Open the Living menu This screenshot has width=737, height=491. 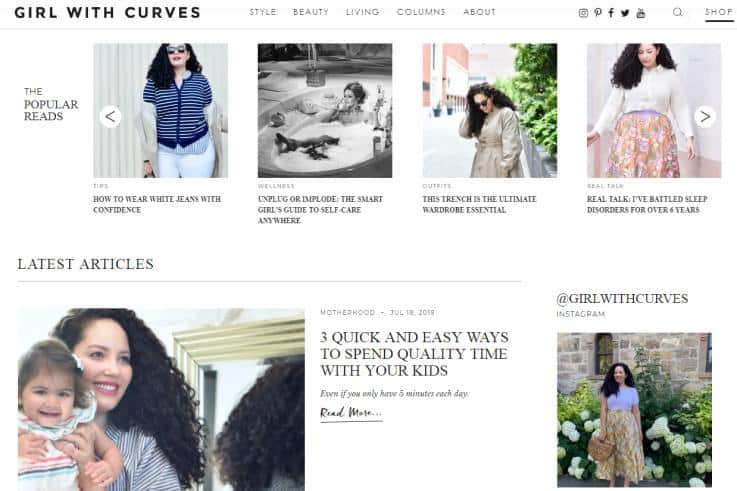coord(362,12)
